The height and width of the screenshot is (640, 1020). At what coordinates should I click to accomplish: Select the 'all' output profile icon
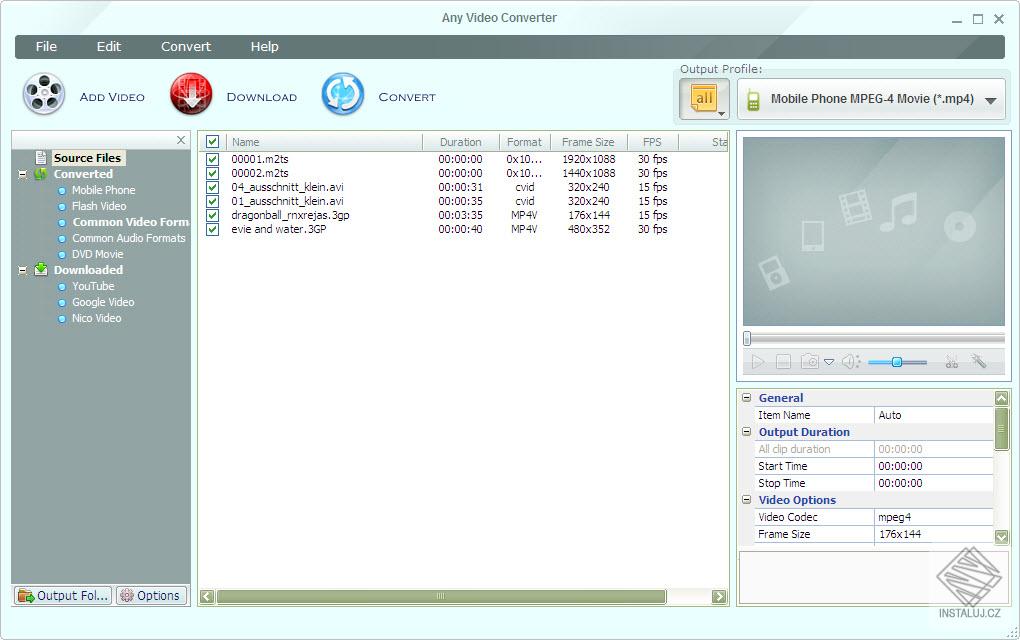tap(704, 97)
